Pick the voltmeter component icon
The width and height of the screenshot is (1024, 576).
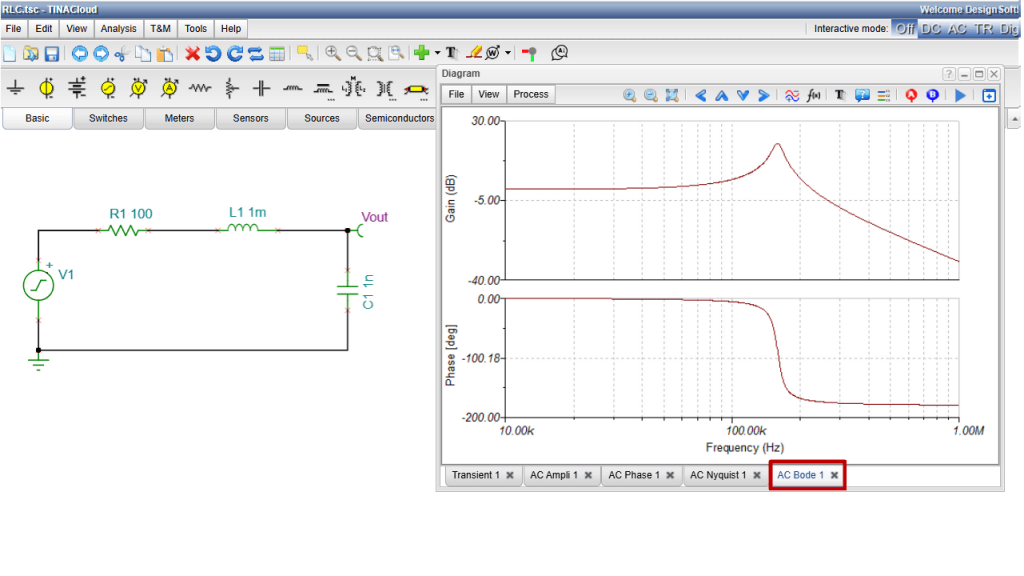tap(138, 88)
